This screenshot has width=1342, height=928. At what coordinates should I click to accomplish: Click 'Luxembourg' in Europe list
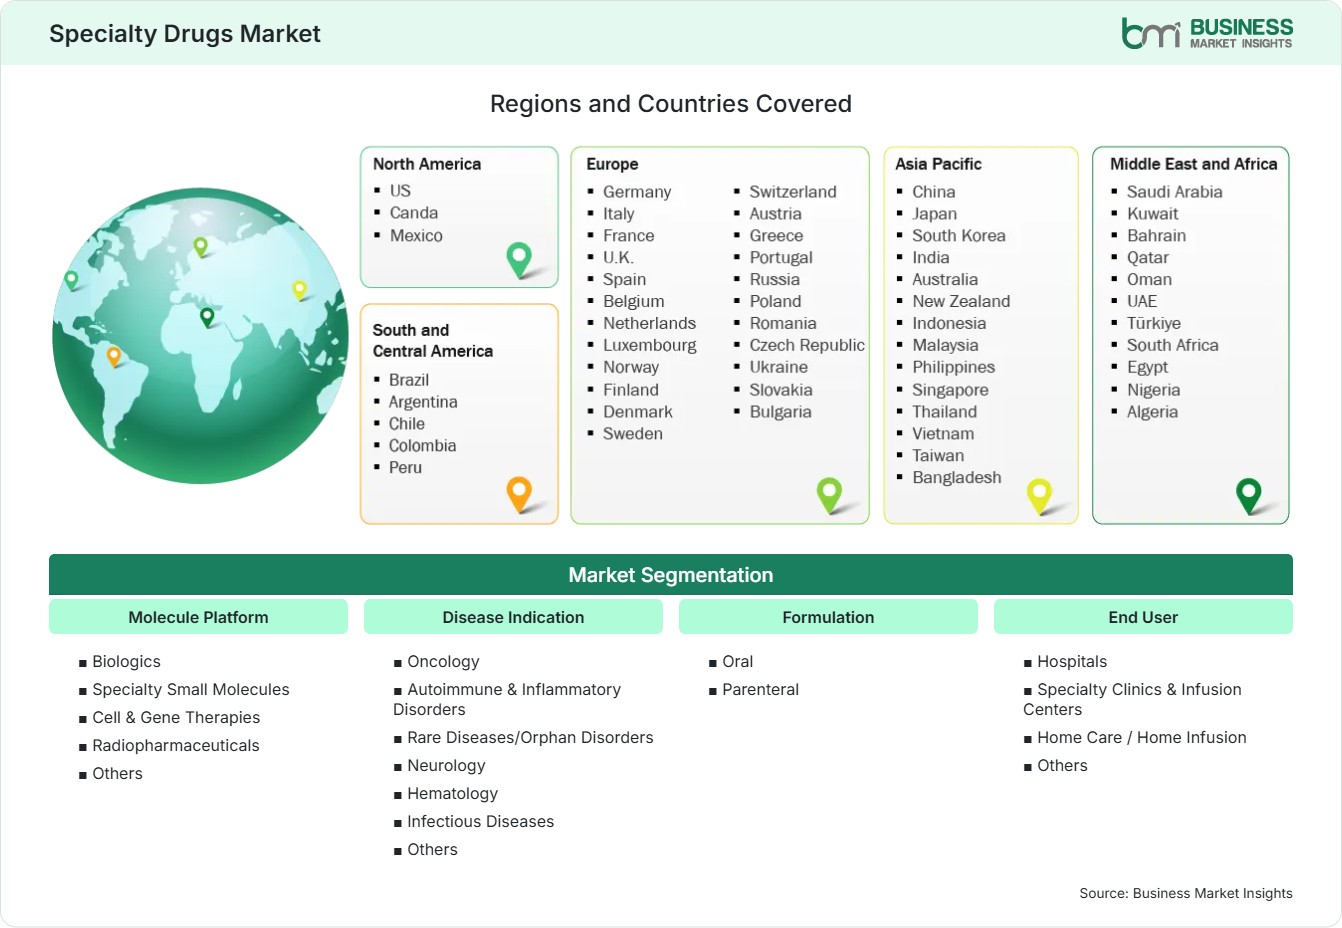pos(650,345)
